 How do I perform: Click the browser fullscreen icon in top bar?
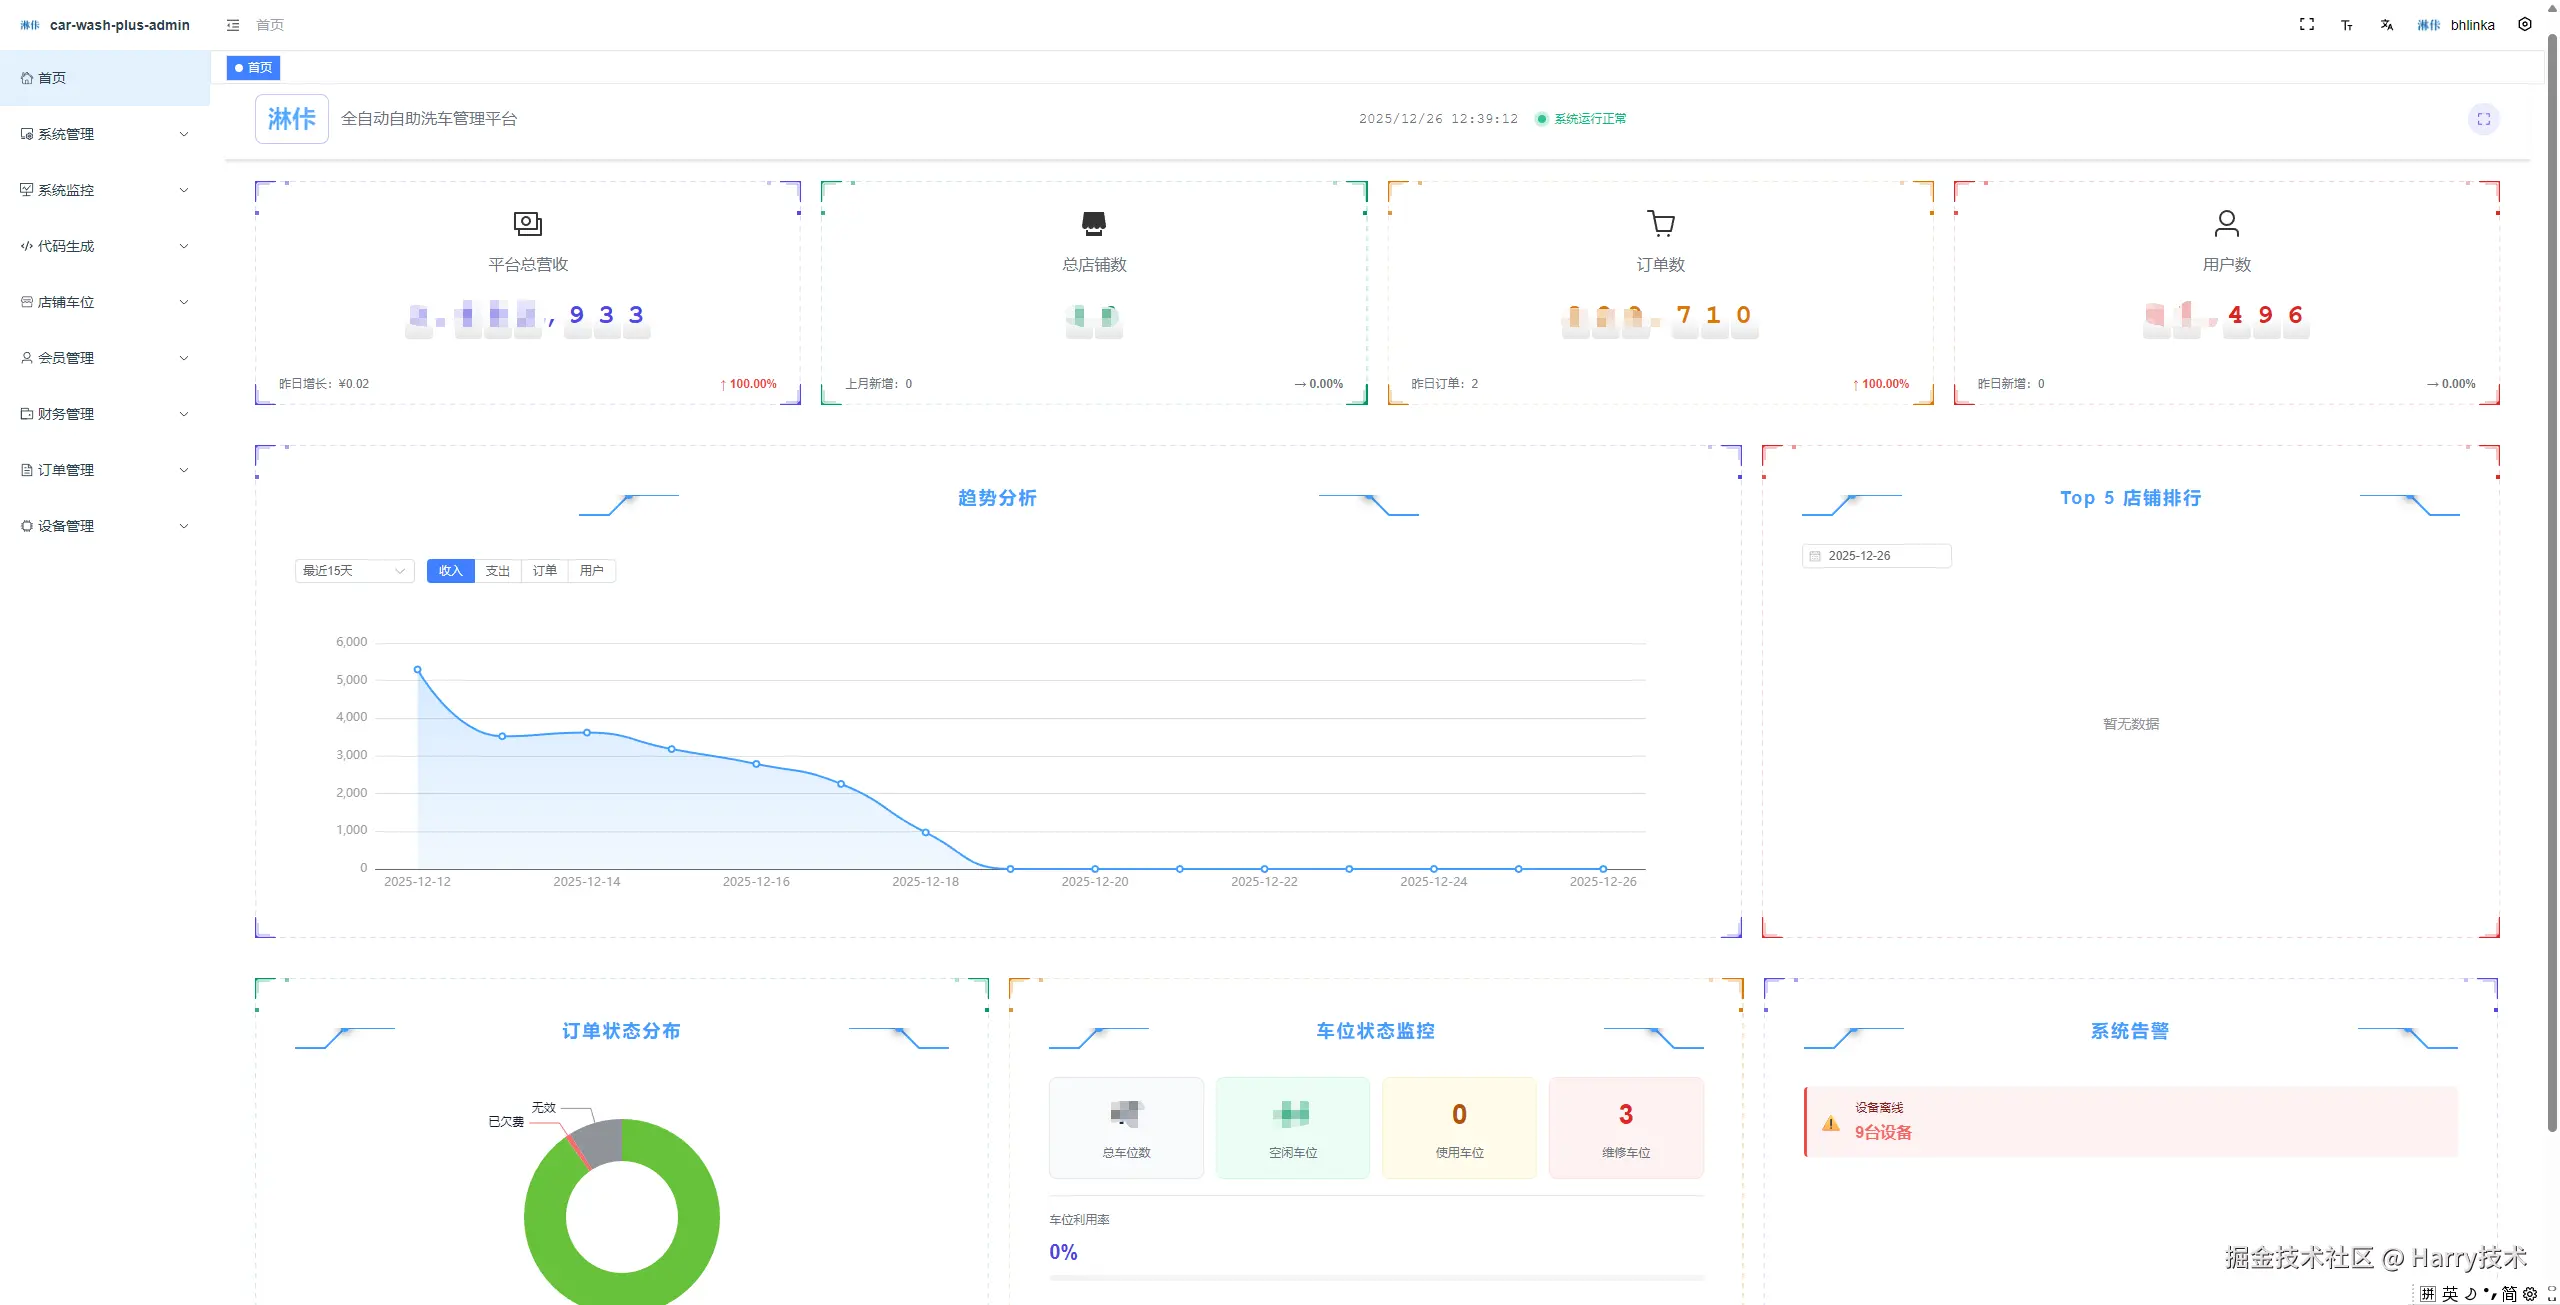(2307, 25)
